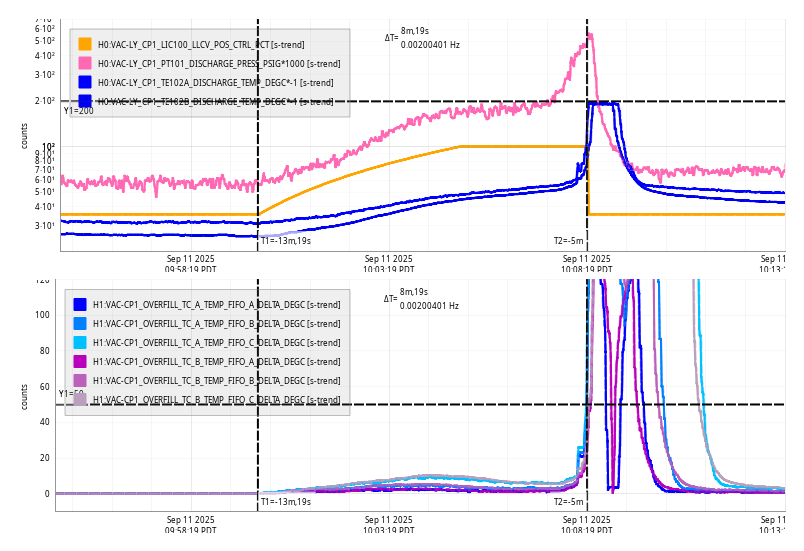The image size is (804, 551).
Task: Select the OVERFILL_TC_B_TEMP_FIFO_C legend color marker
Action: [80, 399]
